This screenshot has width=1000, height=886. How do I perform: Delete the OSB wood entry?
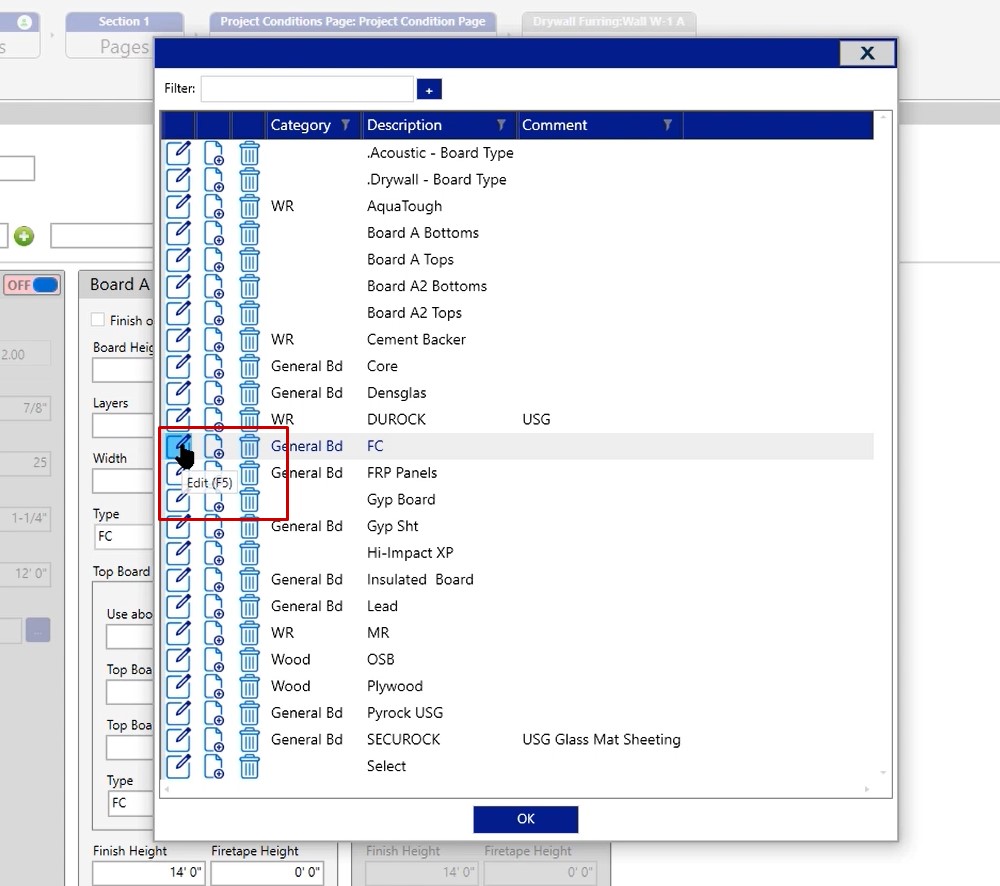(x=249, y=659)
